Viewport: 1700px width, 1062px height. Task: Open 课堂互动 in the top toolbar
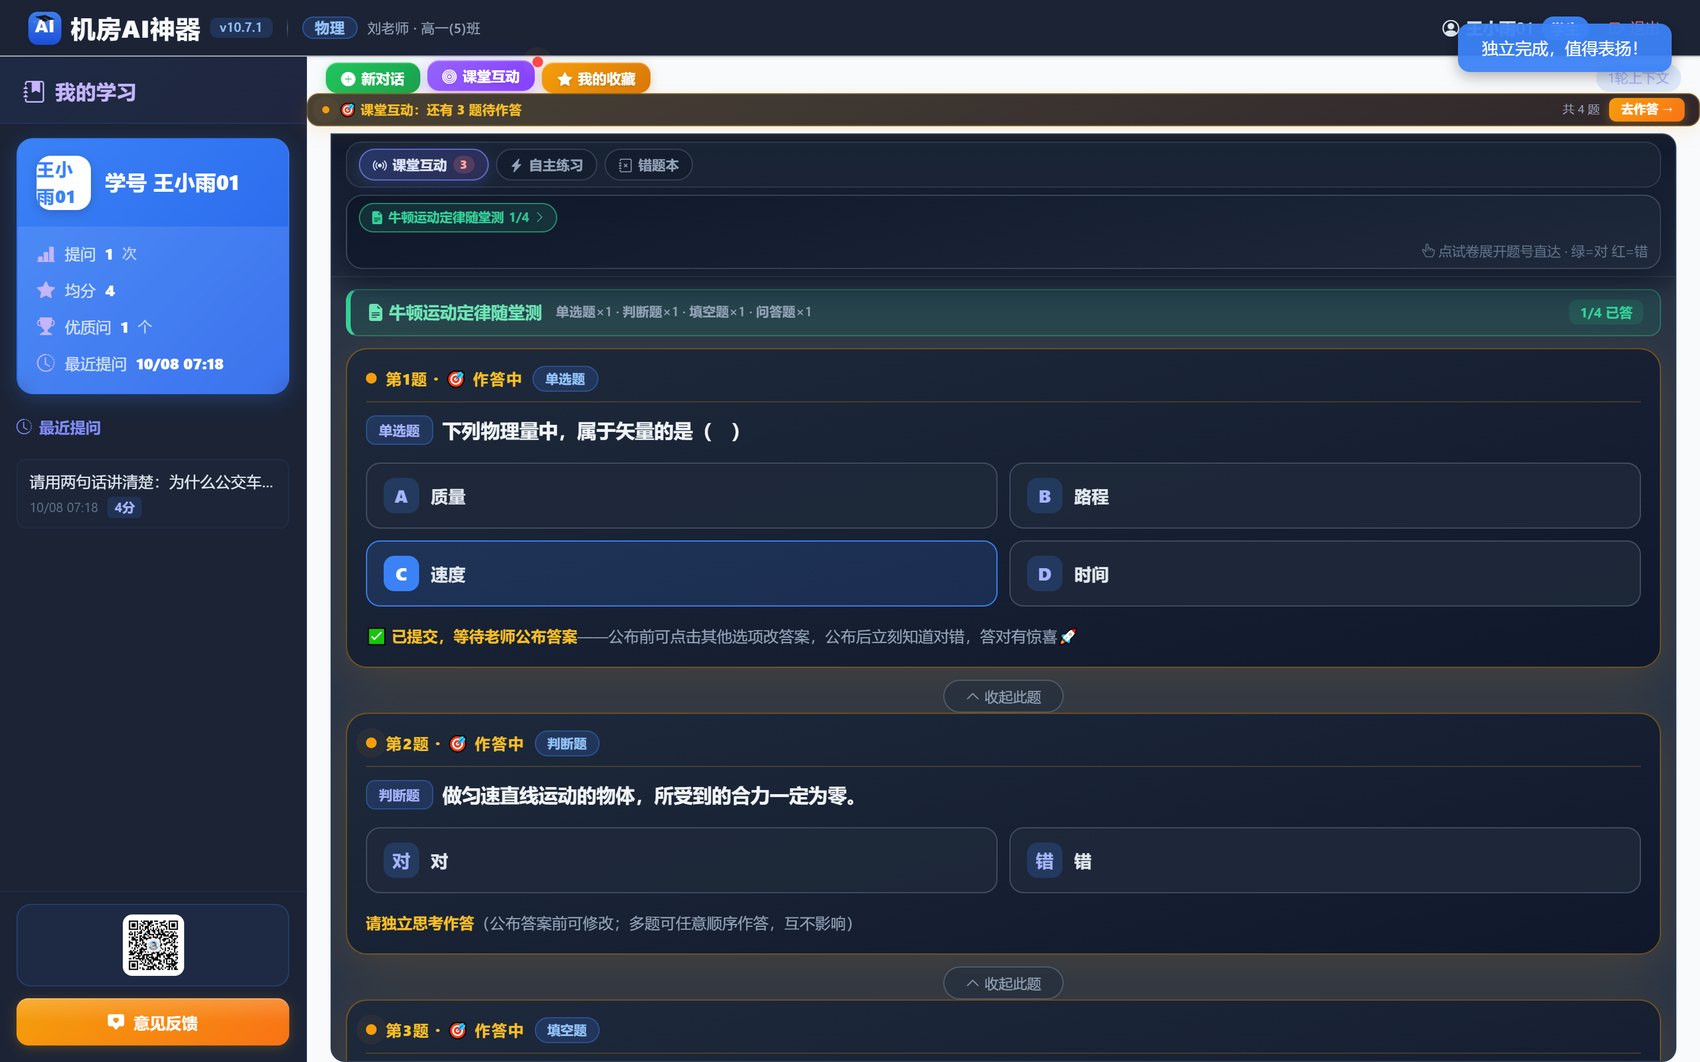coord(481,77)
